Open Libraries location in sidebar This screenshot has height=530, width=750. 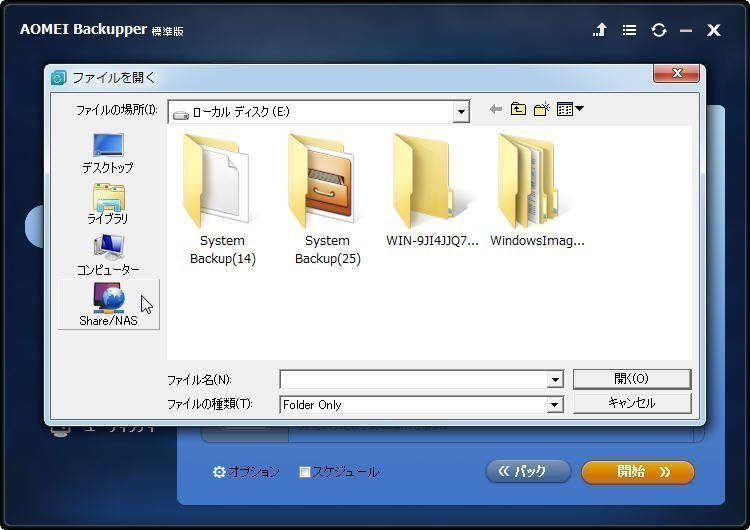108,204
